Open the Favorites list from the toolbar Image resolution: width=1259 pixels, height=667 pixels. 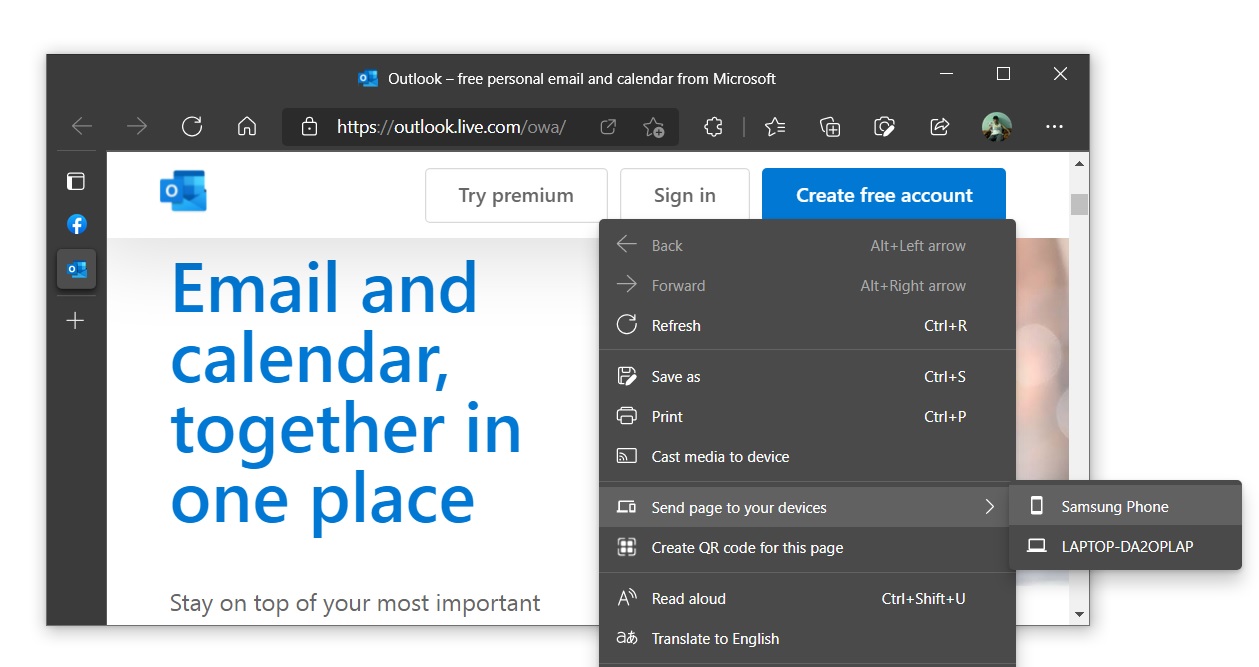775,126
